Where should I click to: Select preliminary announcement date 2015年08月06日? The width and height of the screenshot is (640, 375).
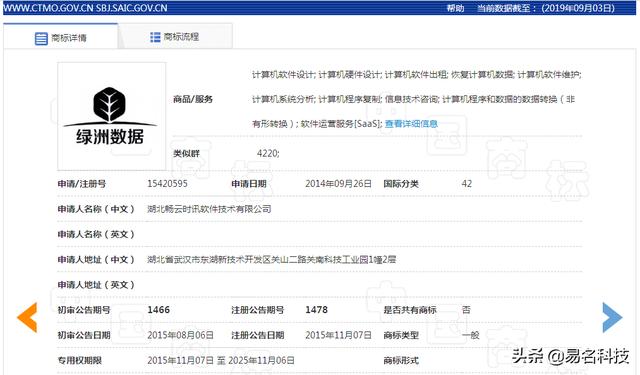(x=180, y=335)
